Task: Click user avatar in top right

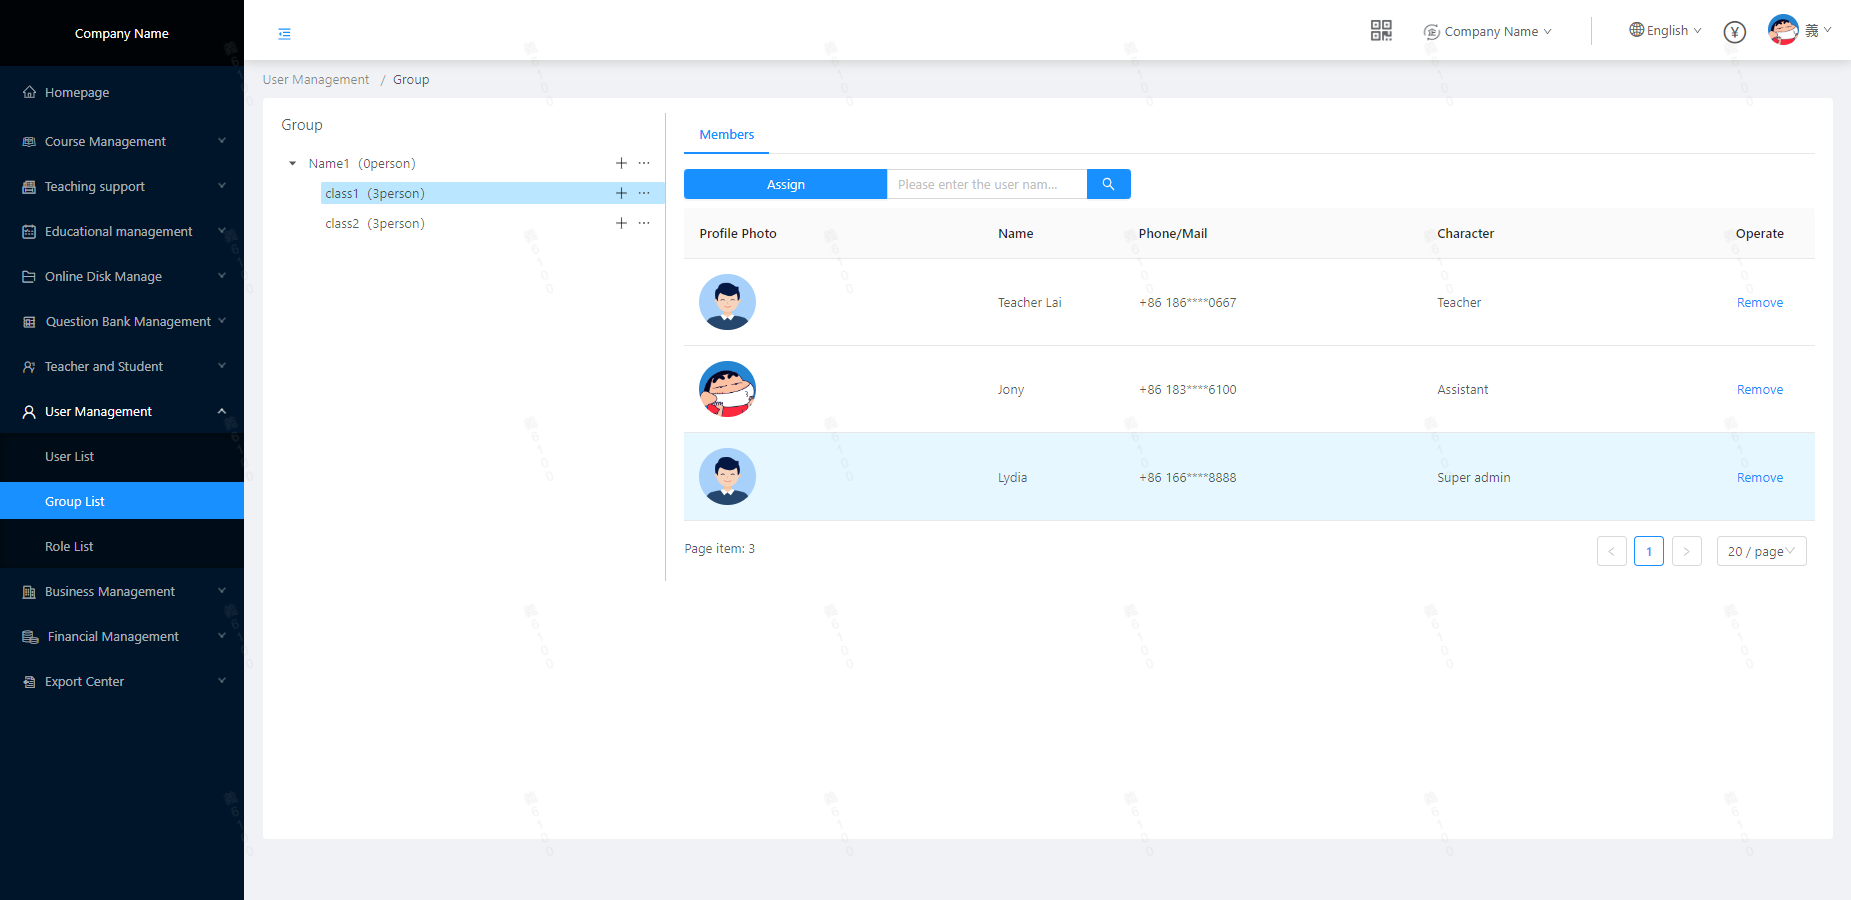Action: 1783,30
